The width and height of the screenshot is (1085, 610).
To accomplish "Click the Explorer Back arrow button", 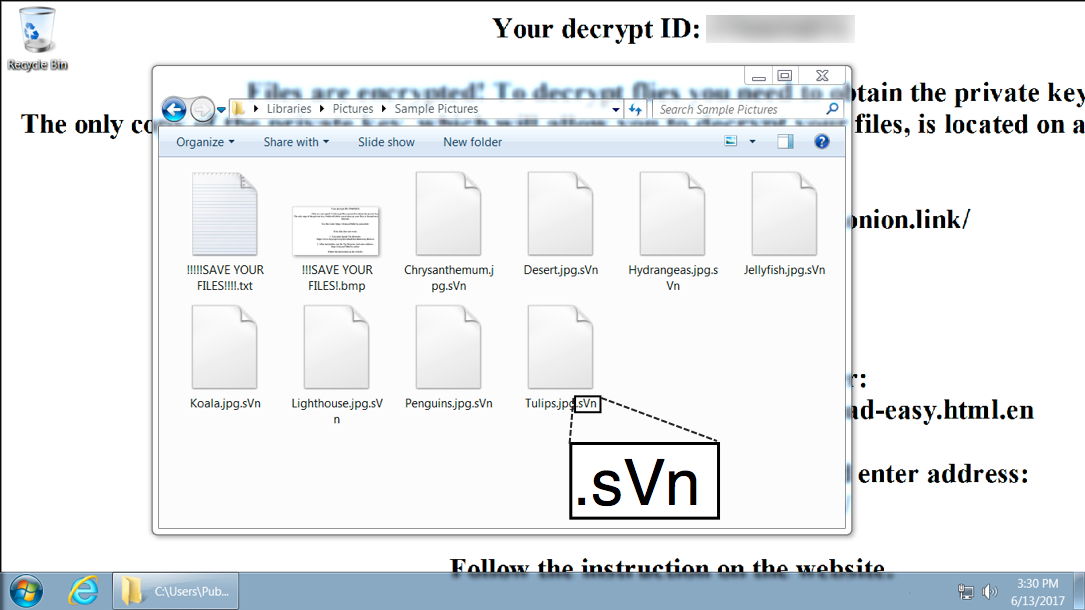I will (x=174, y=109).
